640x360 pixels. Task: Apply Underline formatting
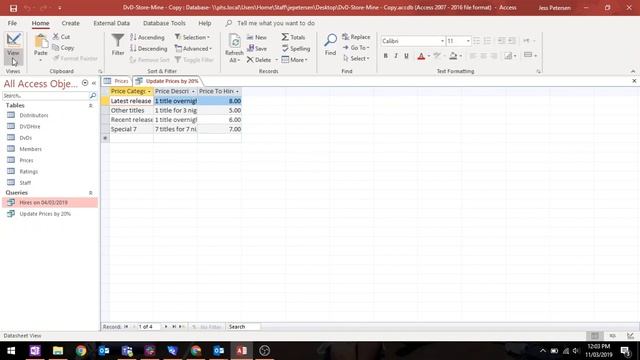[406, 56]
